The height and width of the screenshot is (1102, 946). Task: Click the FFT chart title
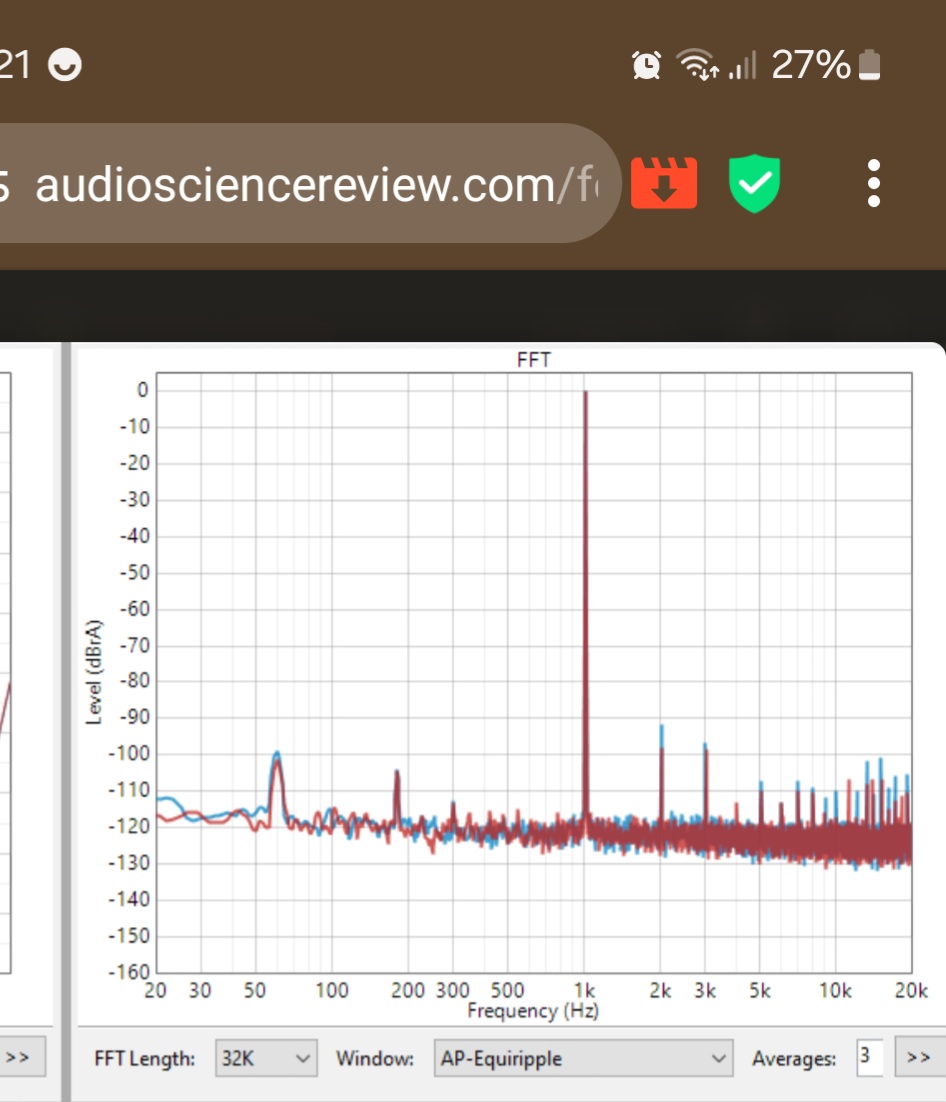tap(533, 360)
